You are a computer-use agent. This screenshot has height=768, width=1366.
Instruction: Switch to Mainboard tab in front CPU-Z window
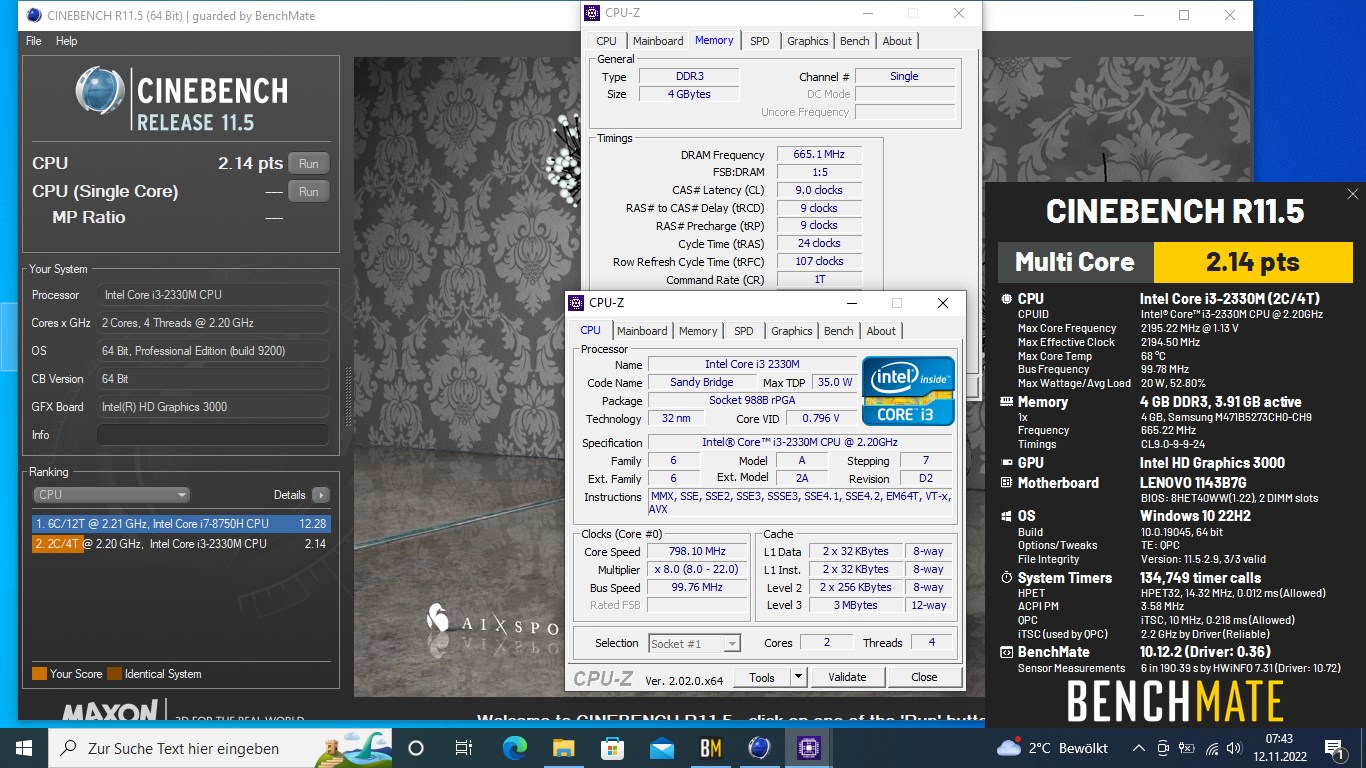[x=642, y=331]
